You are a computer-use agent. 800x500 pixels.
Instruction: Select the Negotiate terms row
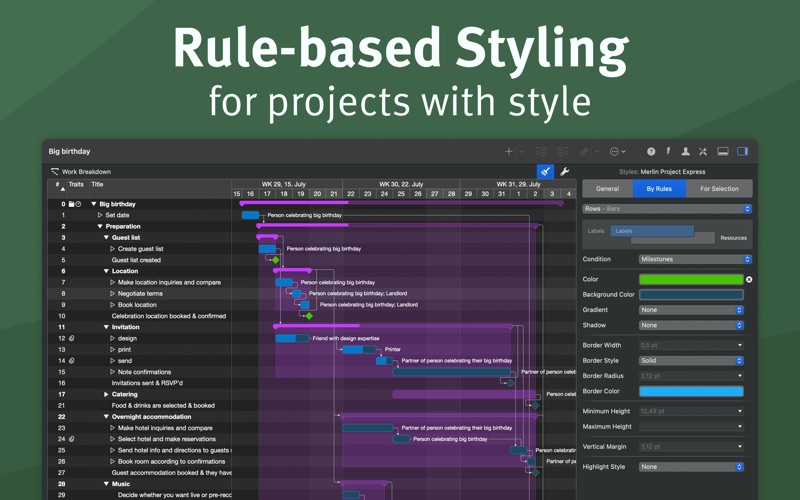tap(140, 293)
